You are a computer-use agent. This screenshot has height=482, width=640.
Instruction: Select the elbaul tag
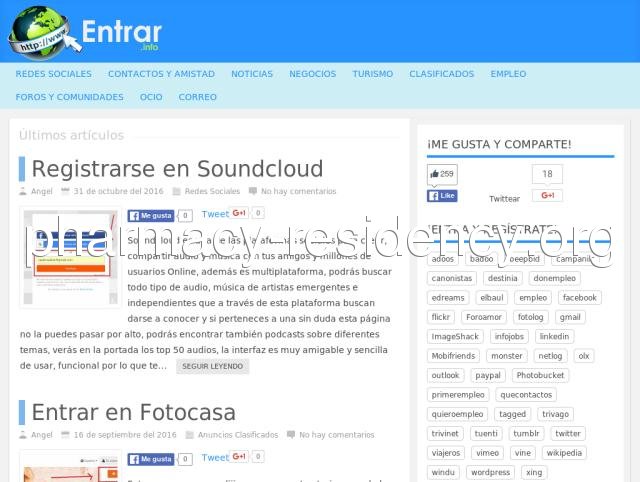pyautogui.click(x=492, y=298)
